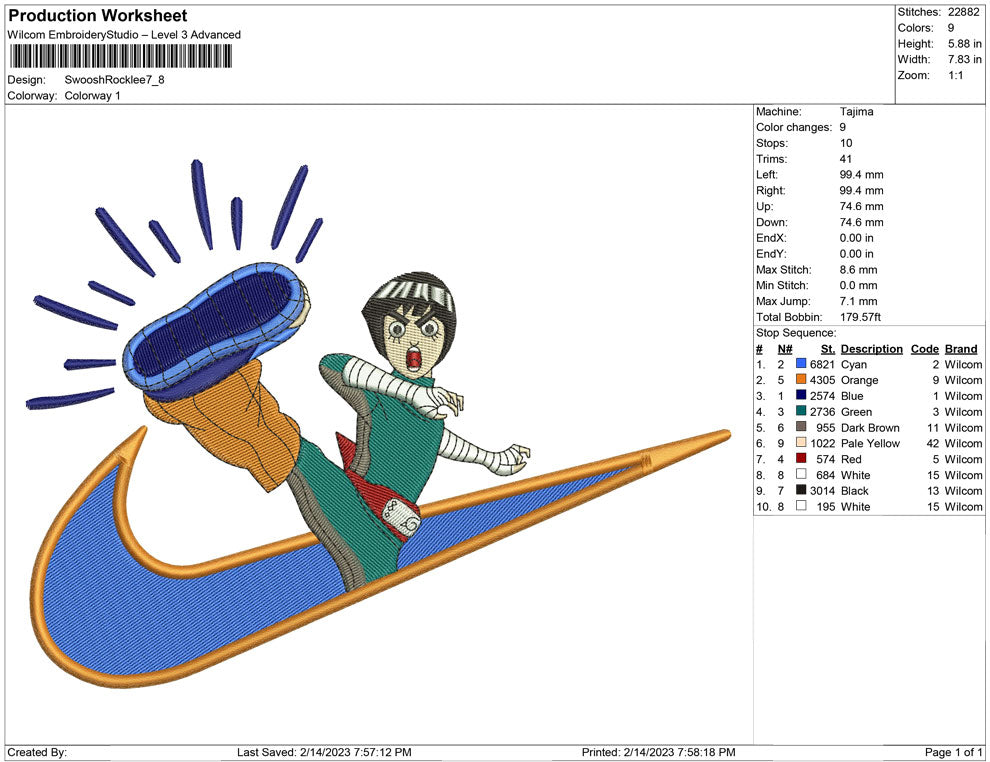This screenshot has width=990, height=762.
Task: Click 'Last Saved: 2/14/2023 7:57:12 PM'
Action: [x=324, y=752]
